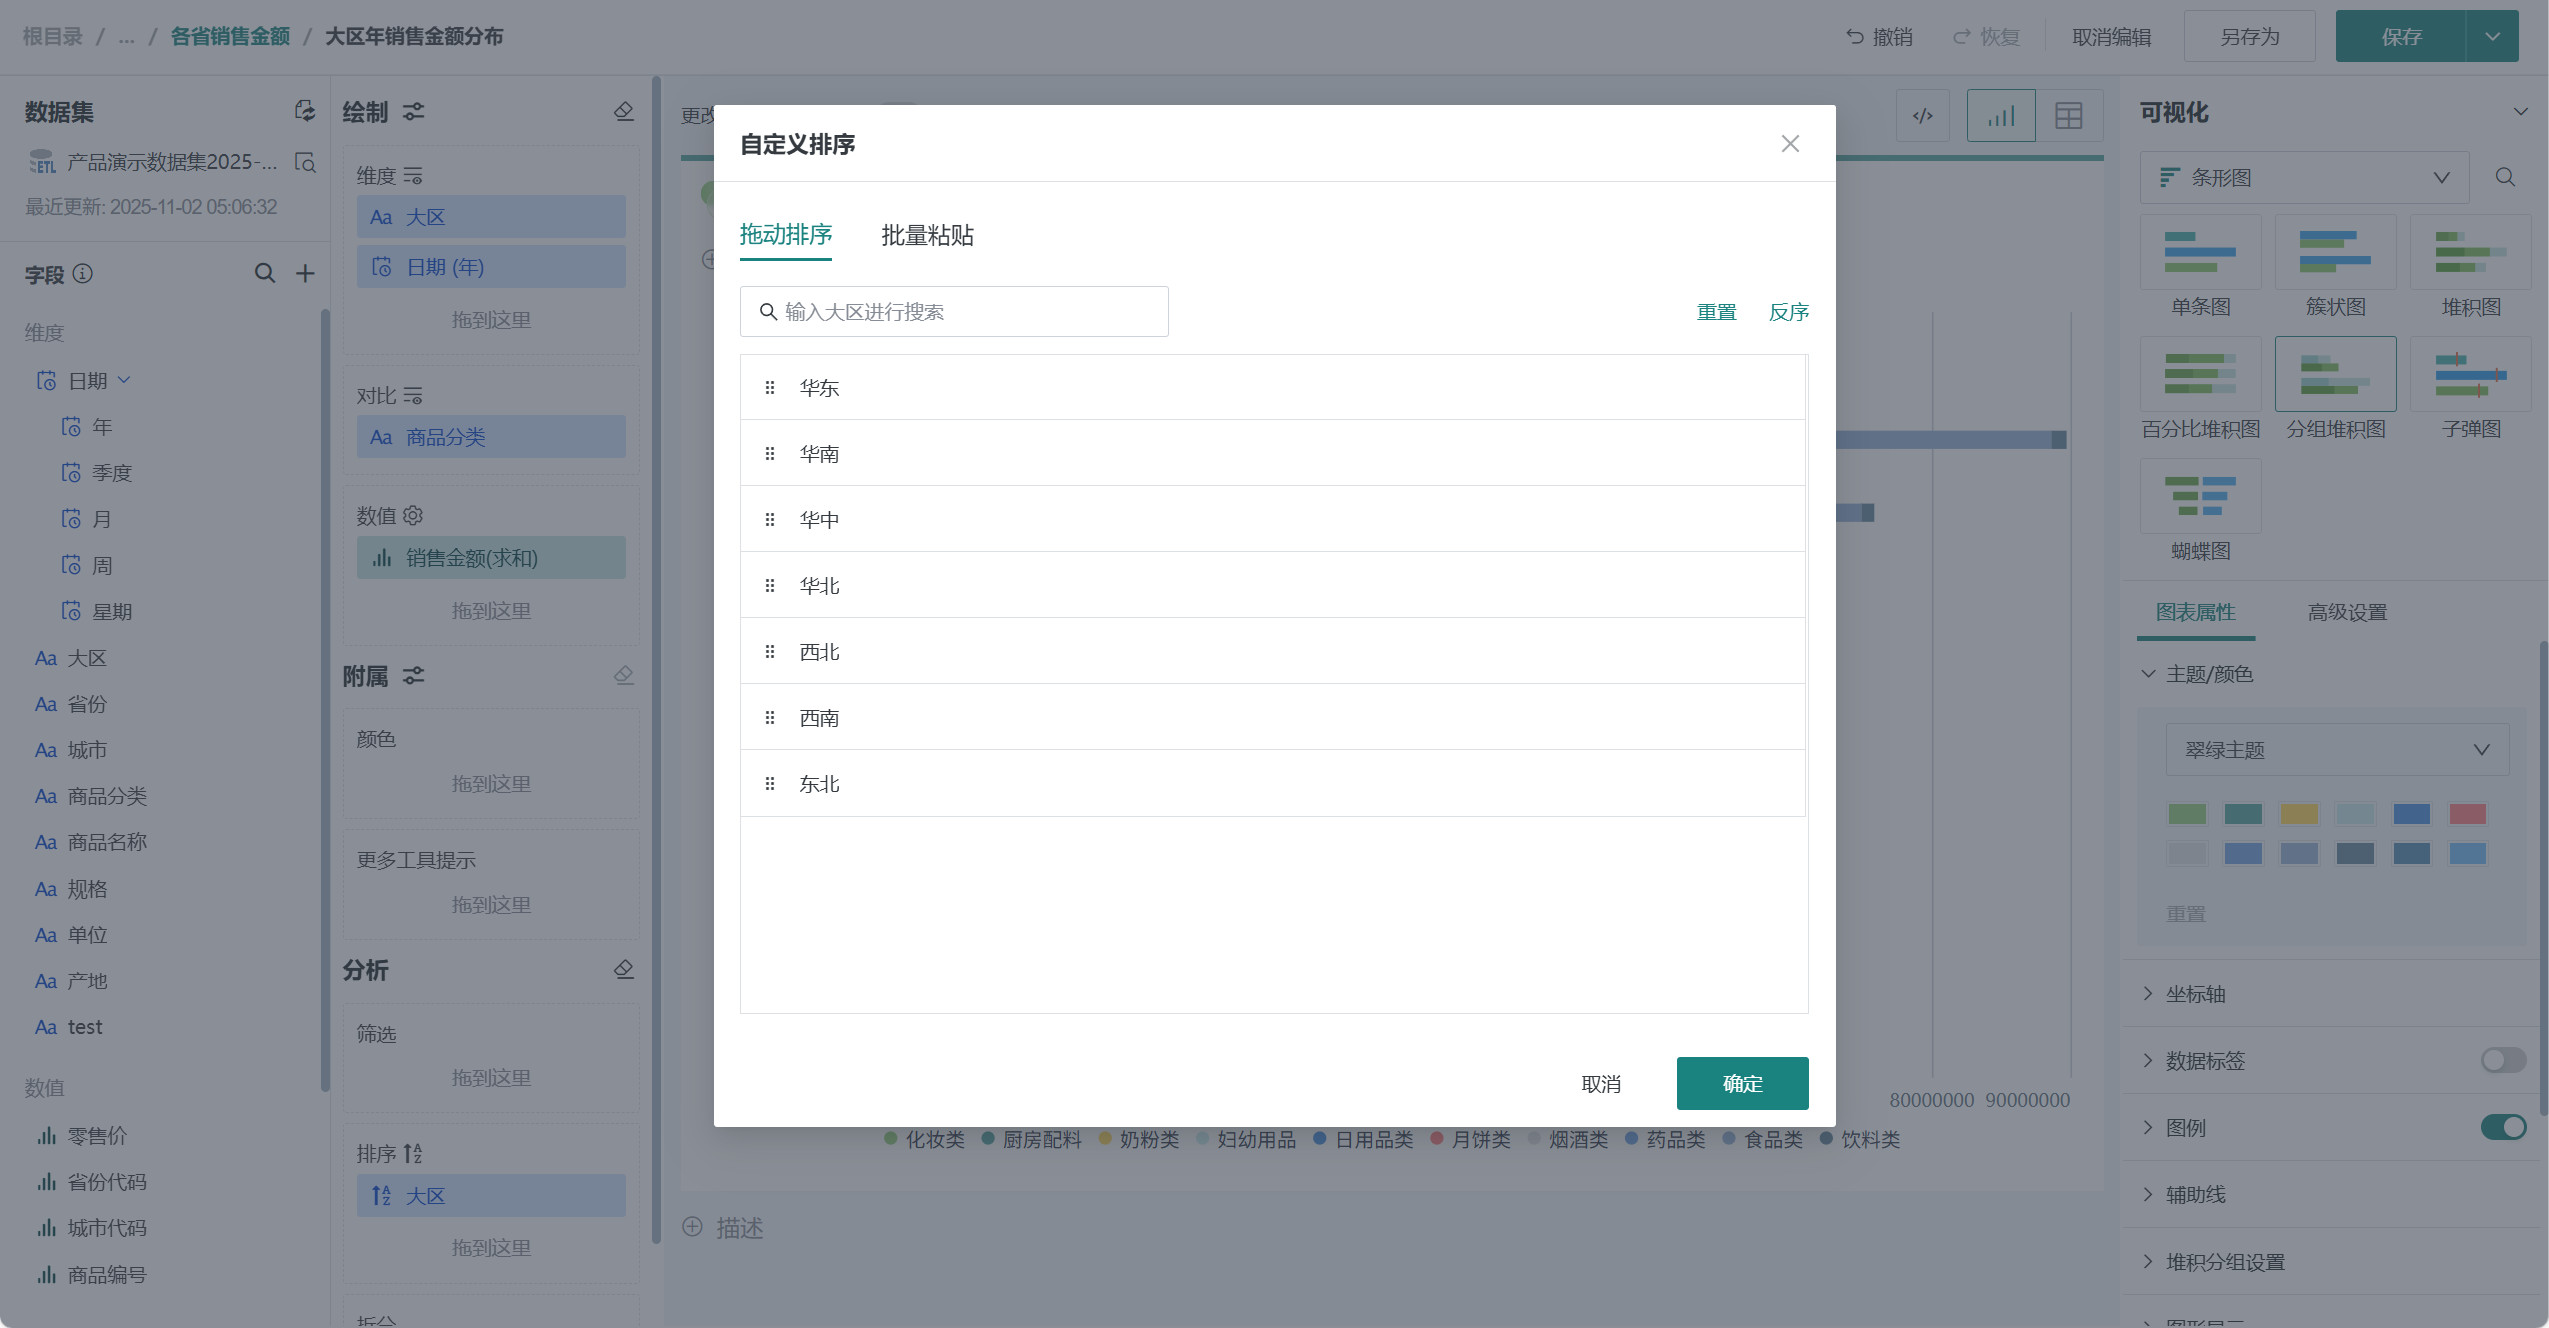
Task: Click the 反序 link
Action: (1788, 312)
